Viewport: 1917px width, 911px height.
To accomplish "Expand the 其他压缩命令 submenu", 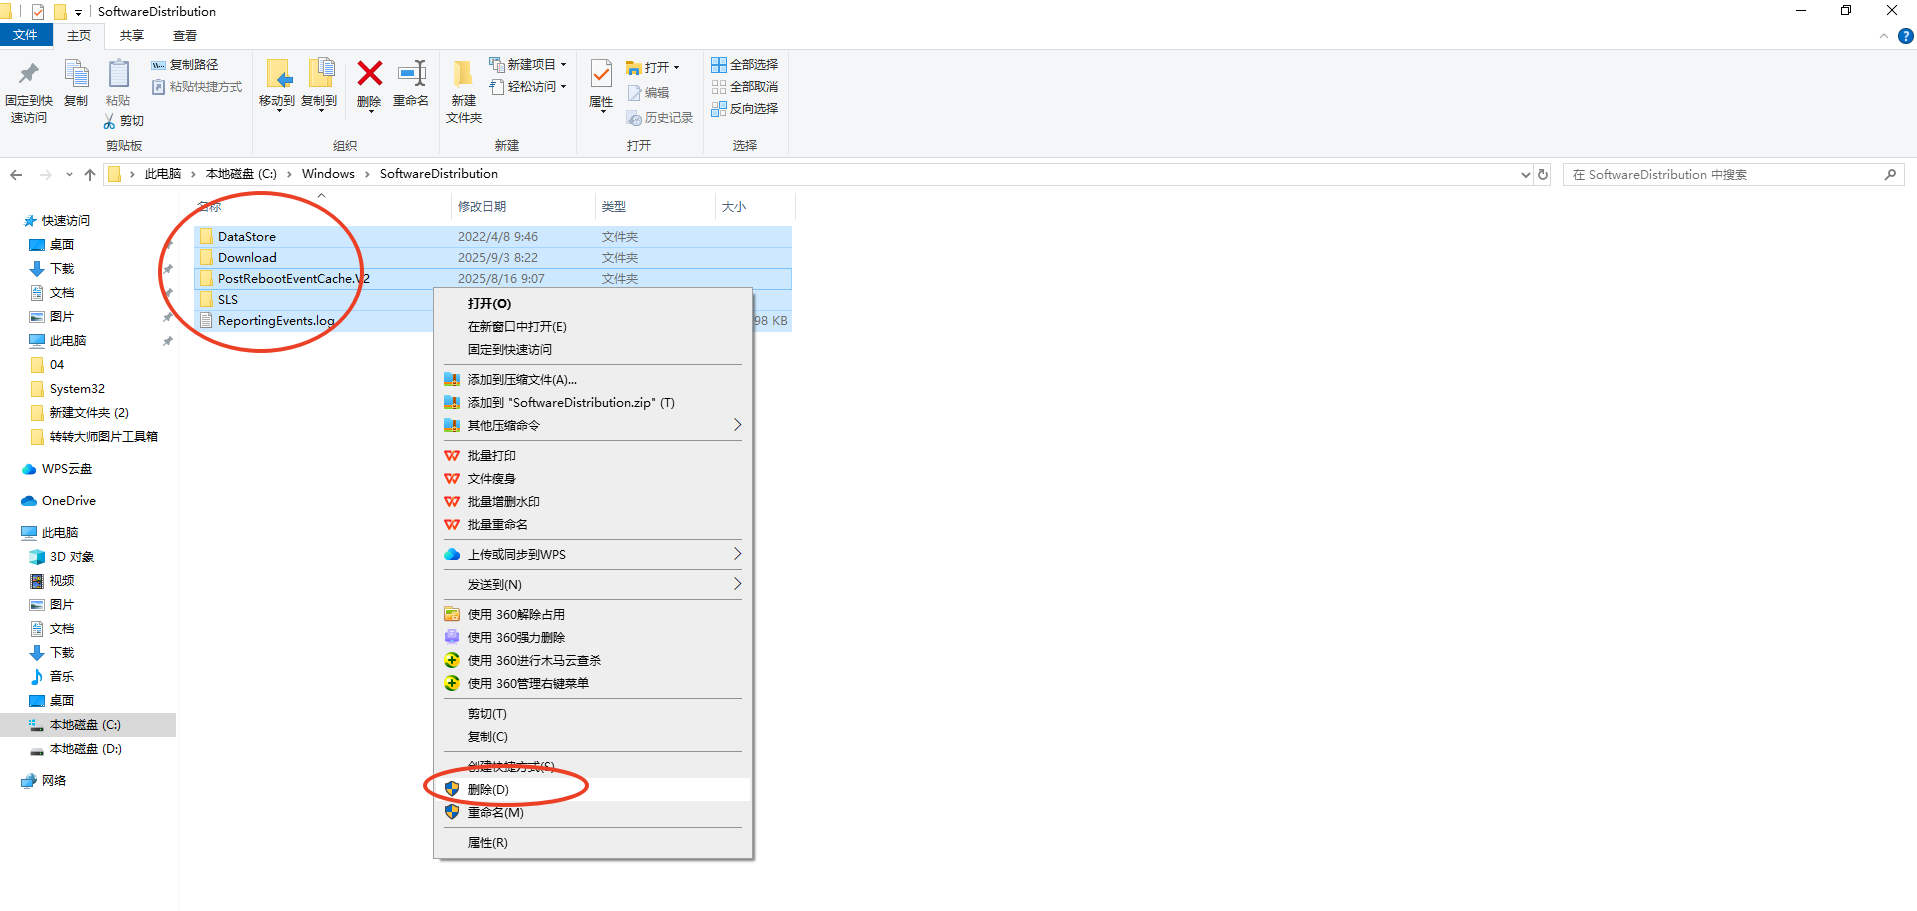I will [737, 425].
